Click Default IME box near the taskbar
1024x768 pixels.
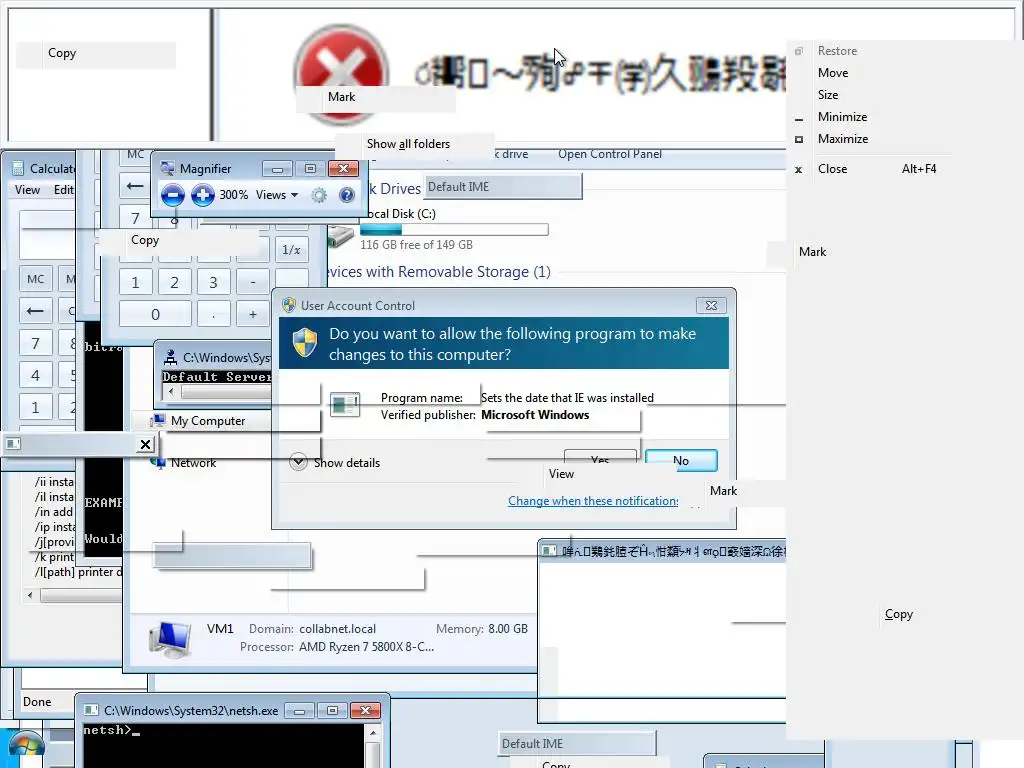pyautogui.click(x=577, y=743)
